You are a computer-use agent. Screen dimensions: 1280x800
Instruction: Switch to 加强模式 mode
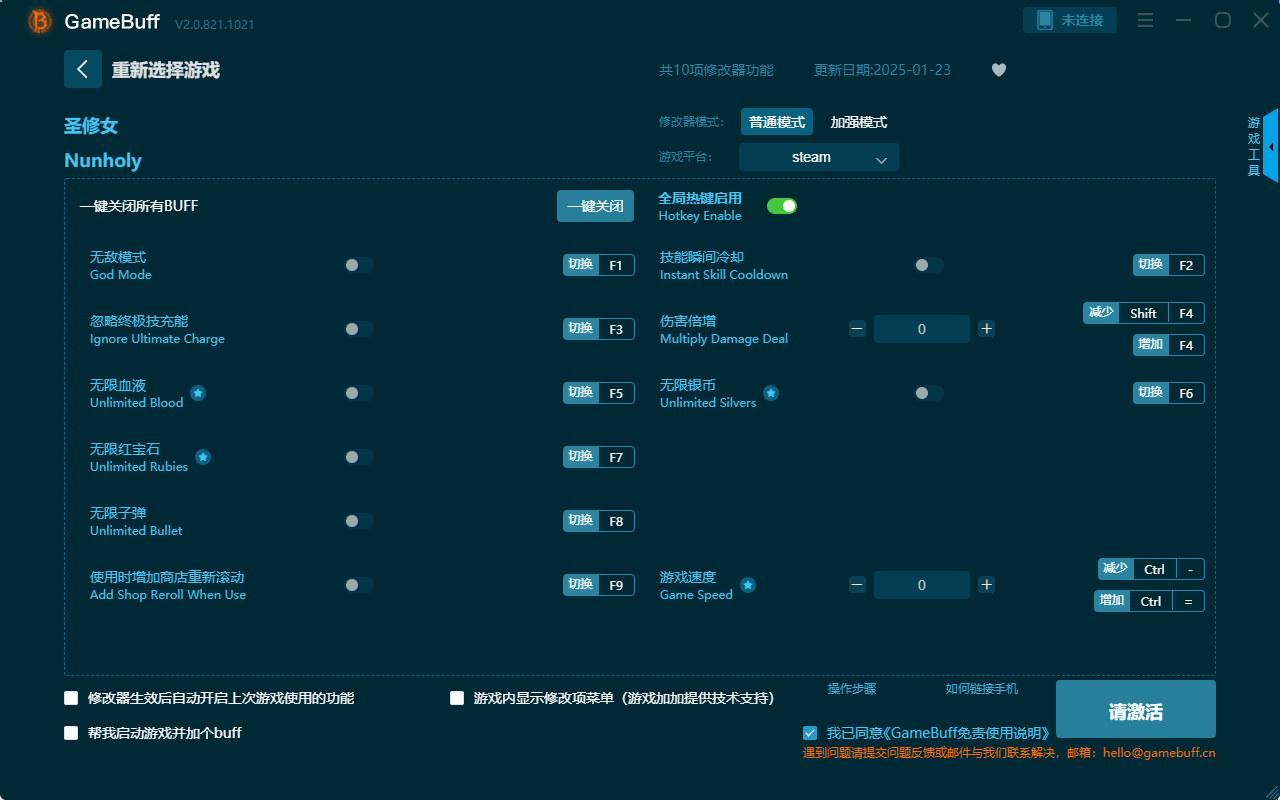coord(858,121)
